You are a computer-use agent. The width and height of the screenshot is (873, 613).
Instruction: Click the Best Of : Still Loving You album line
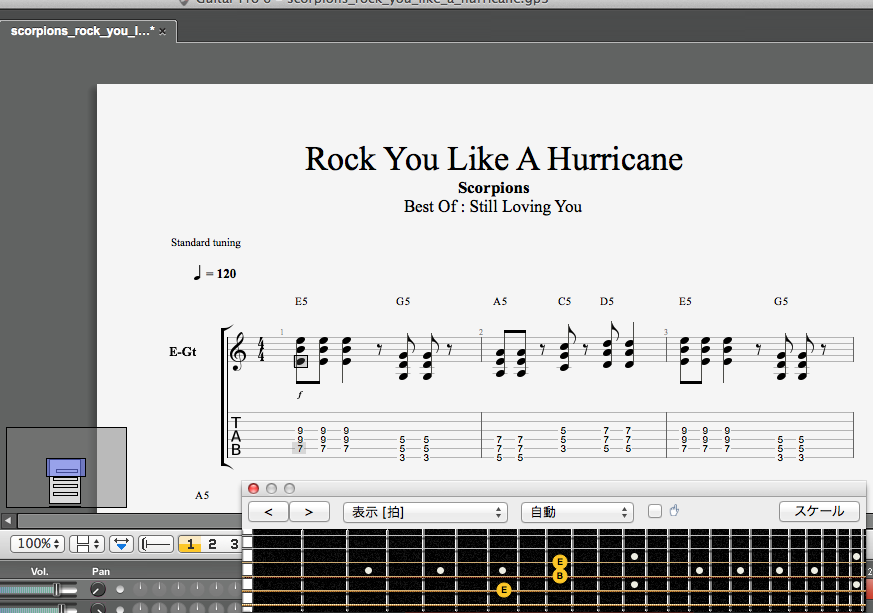493,207
